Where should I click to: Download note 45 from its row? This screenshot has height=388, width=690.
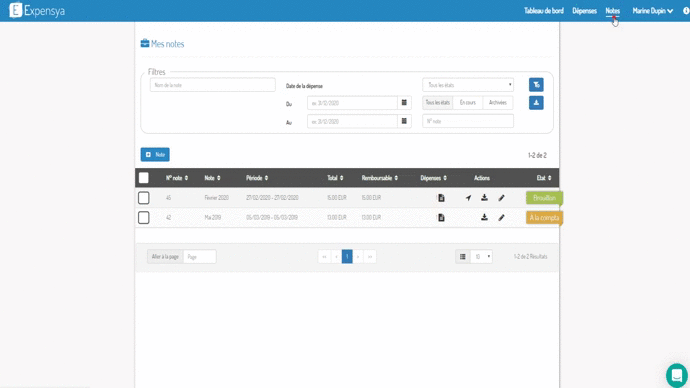coord(484,198)
